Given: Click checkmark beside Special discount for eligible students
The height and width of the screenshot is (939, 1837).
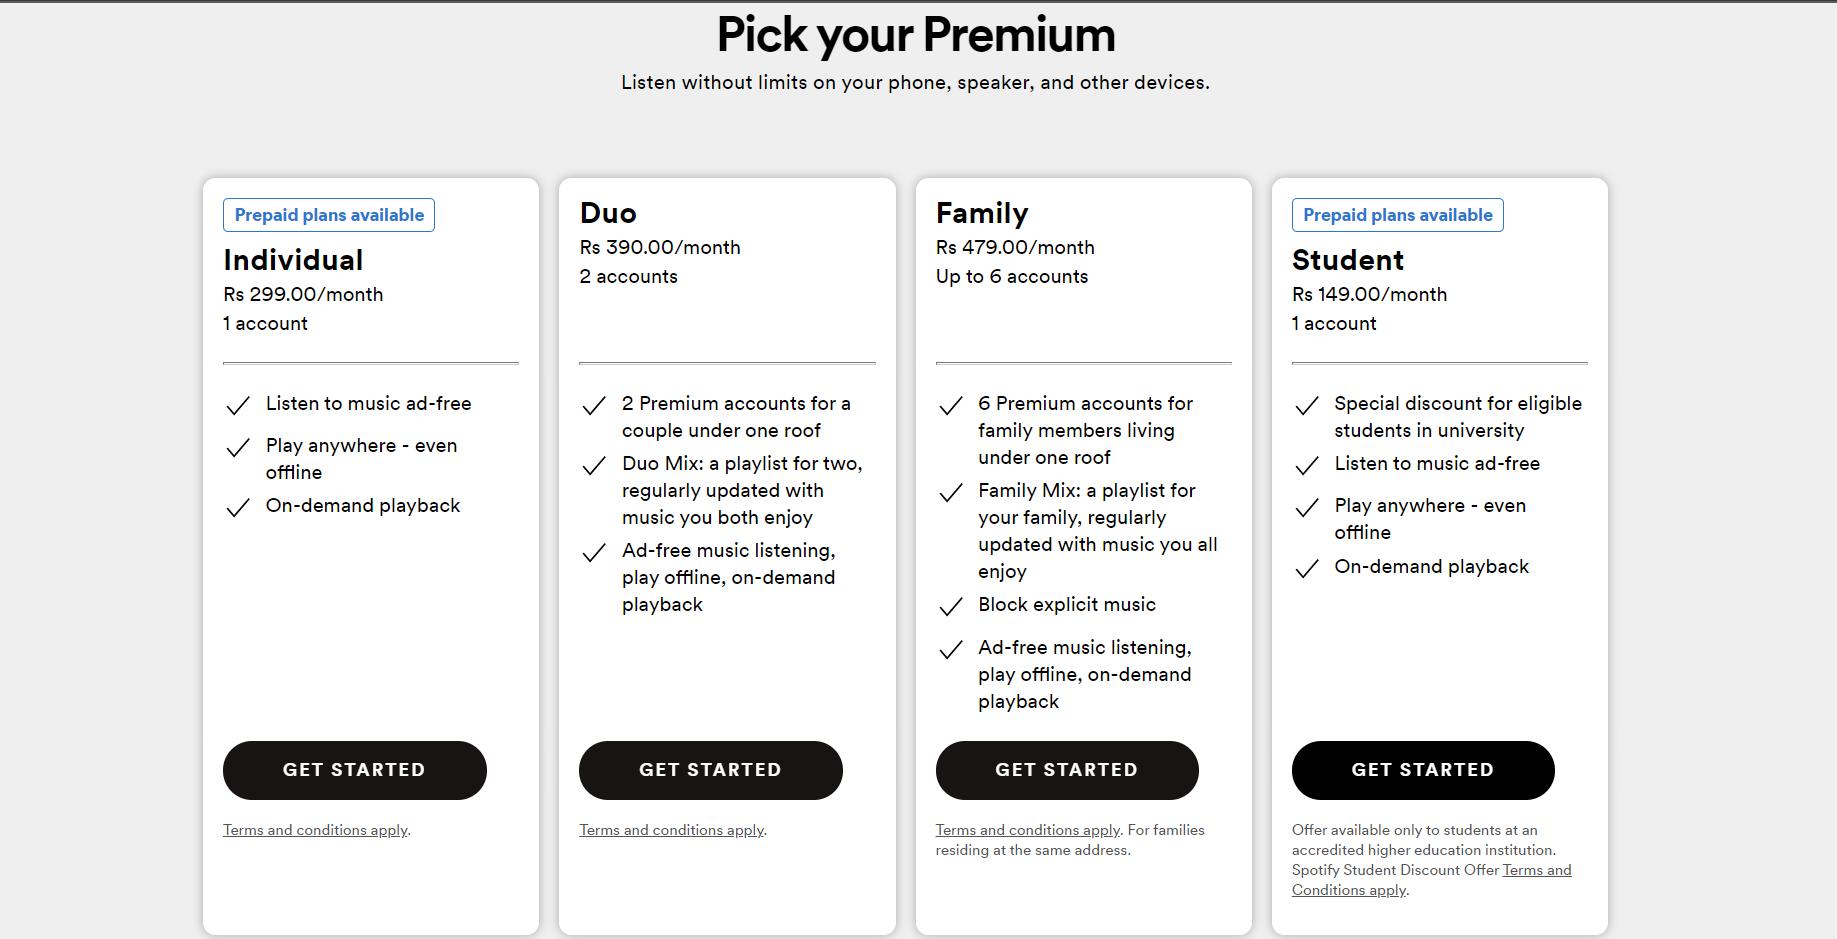Looking at the screenshot, I should (x=1307, y=405).
